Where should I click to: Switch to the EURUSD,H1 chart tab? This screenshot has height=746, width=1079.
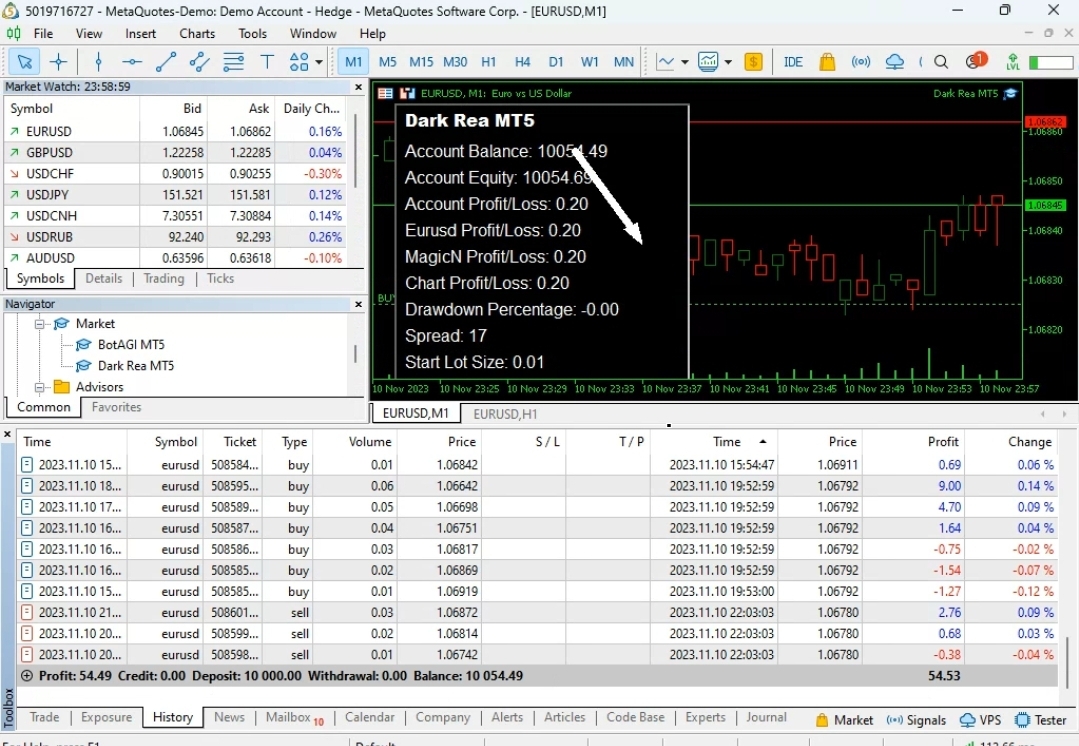(505, 414)
